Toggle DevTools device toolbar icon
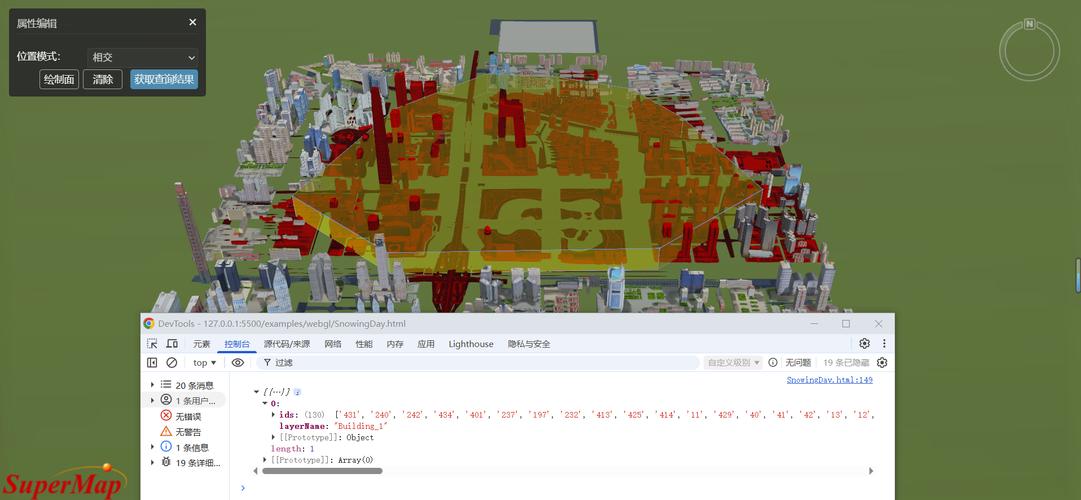 click(x=172, y=343)
